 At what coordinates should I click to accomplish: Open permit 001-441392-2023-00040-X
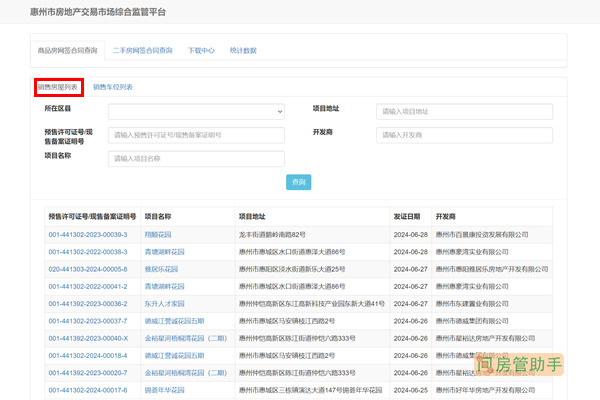tap(88, 338)
